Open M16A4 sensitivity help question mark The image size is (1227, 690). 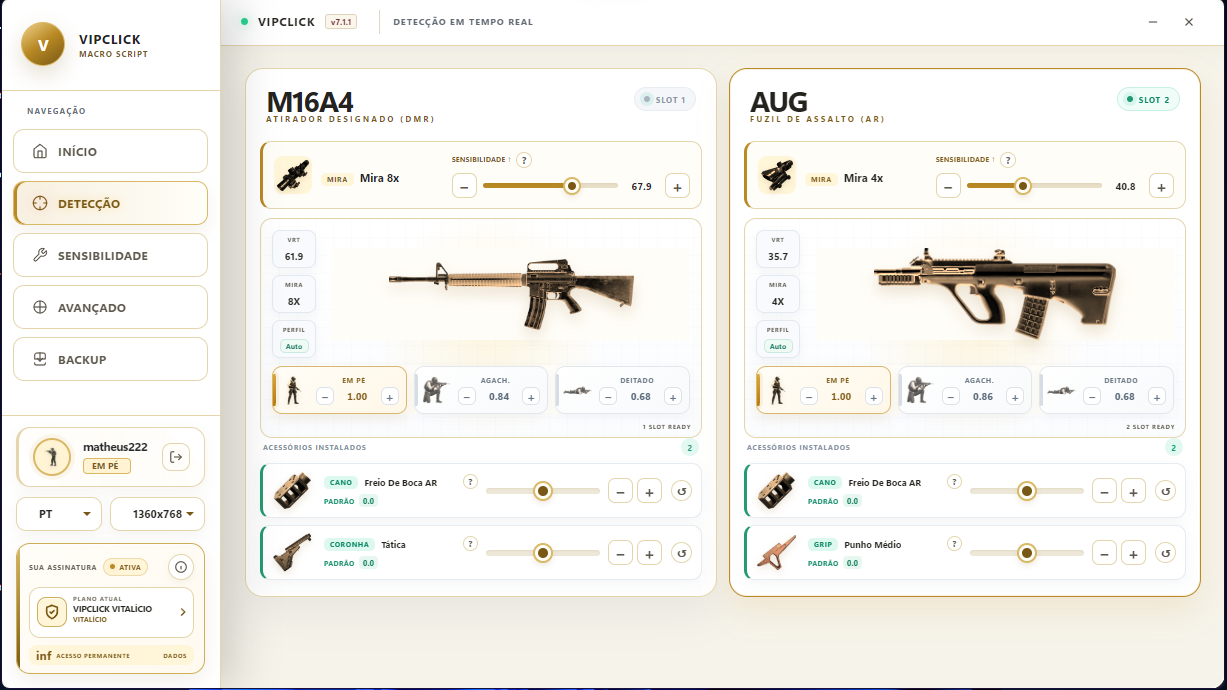[x=523, y=160]
